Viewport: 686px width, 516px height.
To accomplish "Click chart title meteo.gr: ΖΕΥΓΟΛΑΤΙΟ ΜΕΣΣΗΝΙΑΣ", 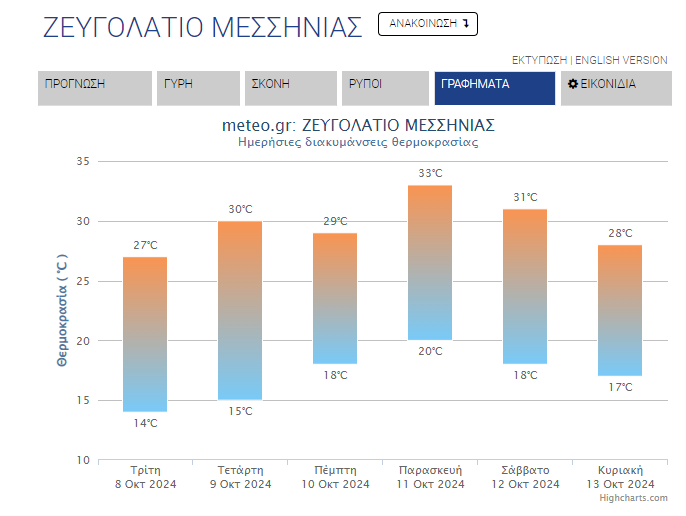I will 358,126.
